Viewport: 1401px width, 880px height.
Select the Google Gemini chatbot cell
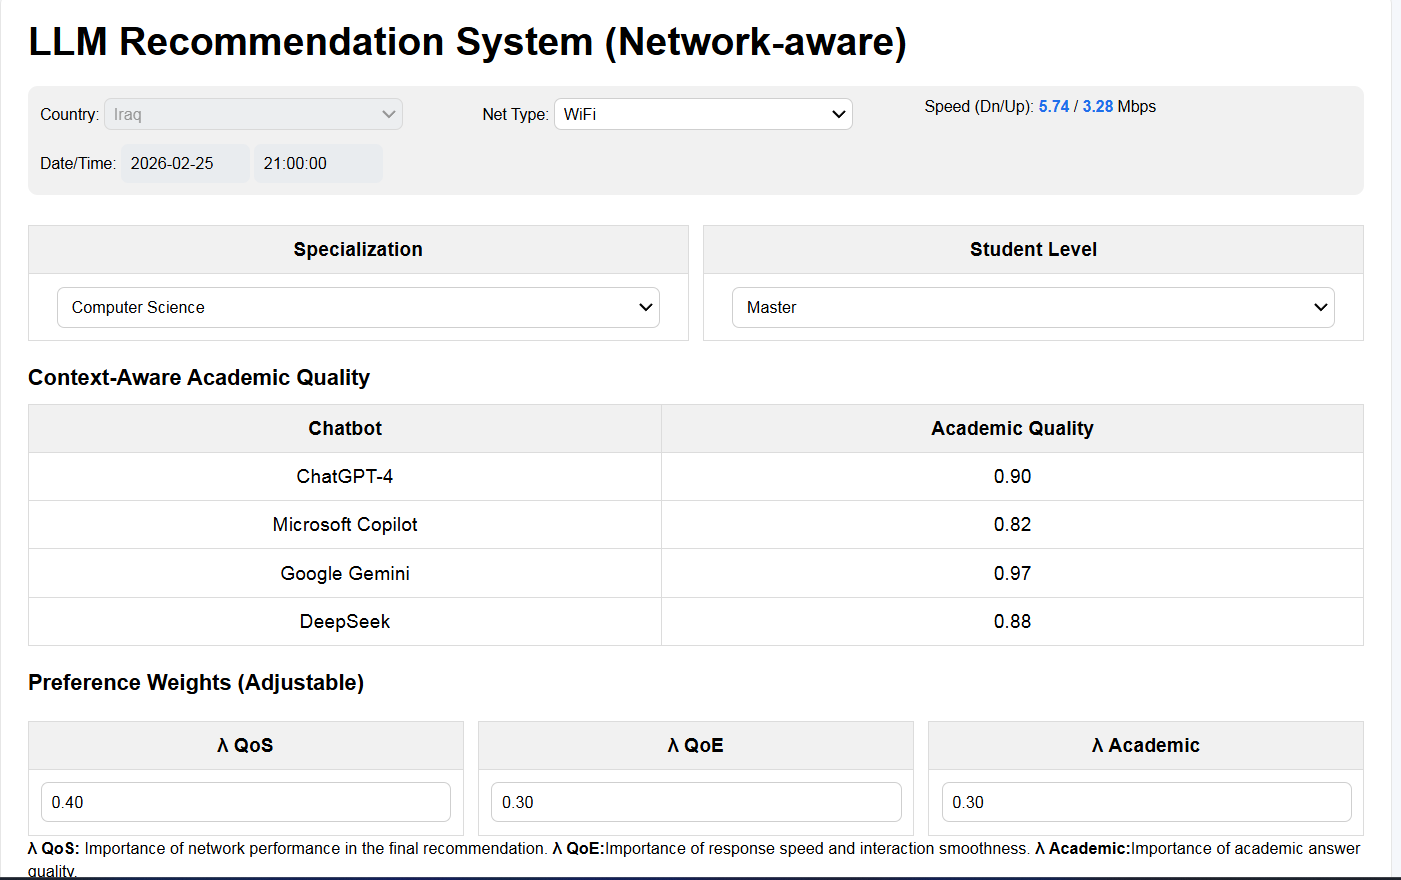coord(345,573)
